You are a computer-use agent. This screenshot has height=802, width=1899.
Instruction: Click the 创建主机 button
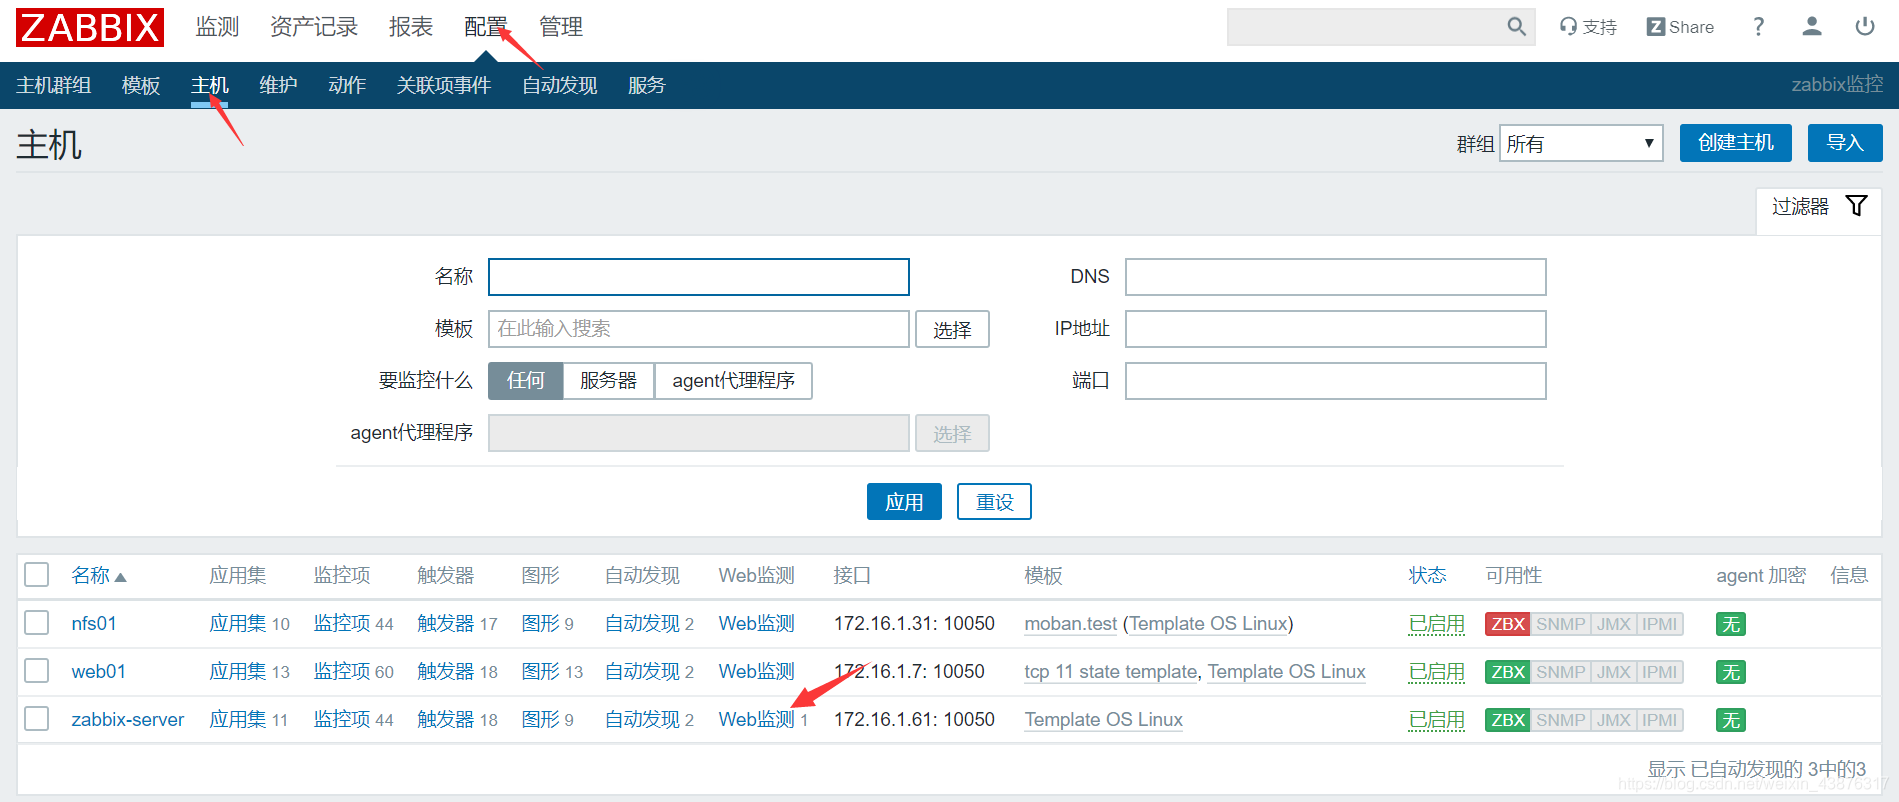(1736, 143)
